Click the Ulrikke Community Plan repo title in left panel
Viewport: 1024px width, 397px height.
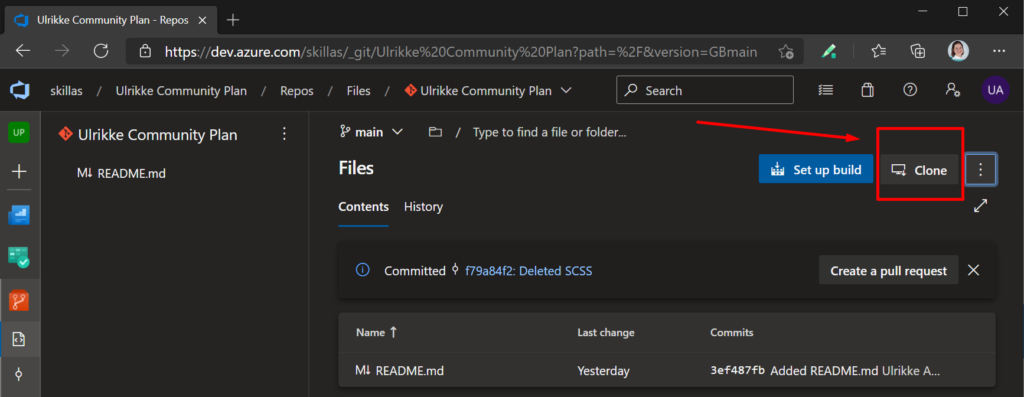coord(157,135)
